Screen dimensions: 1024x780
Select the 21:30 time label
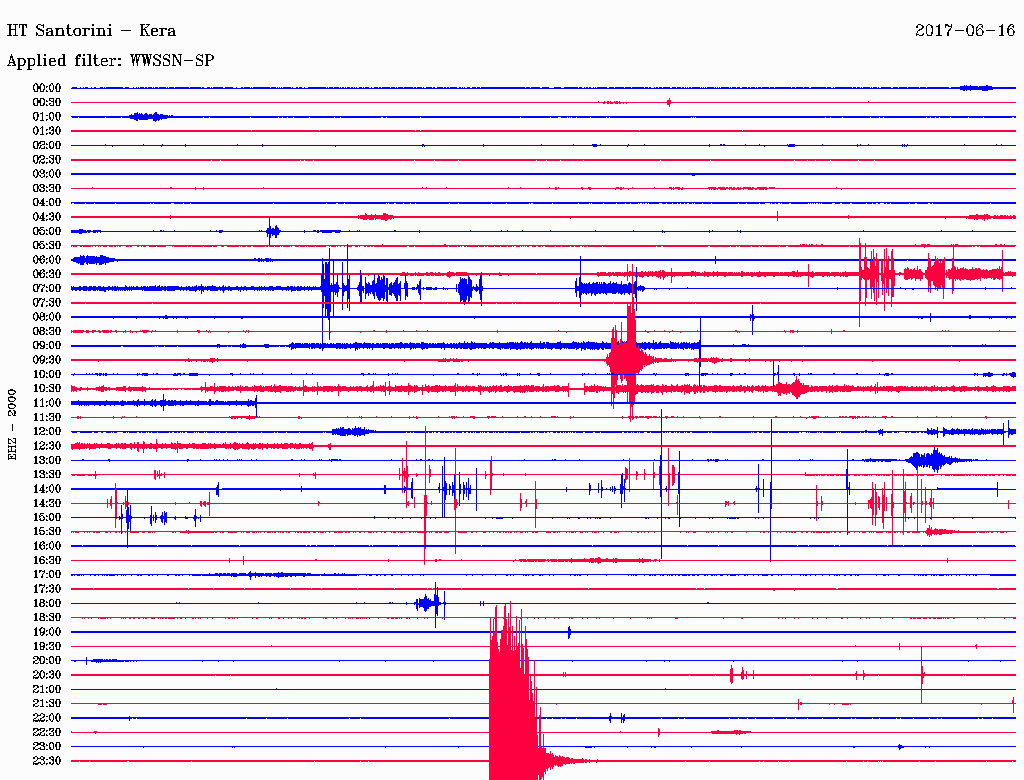point(47,704)
